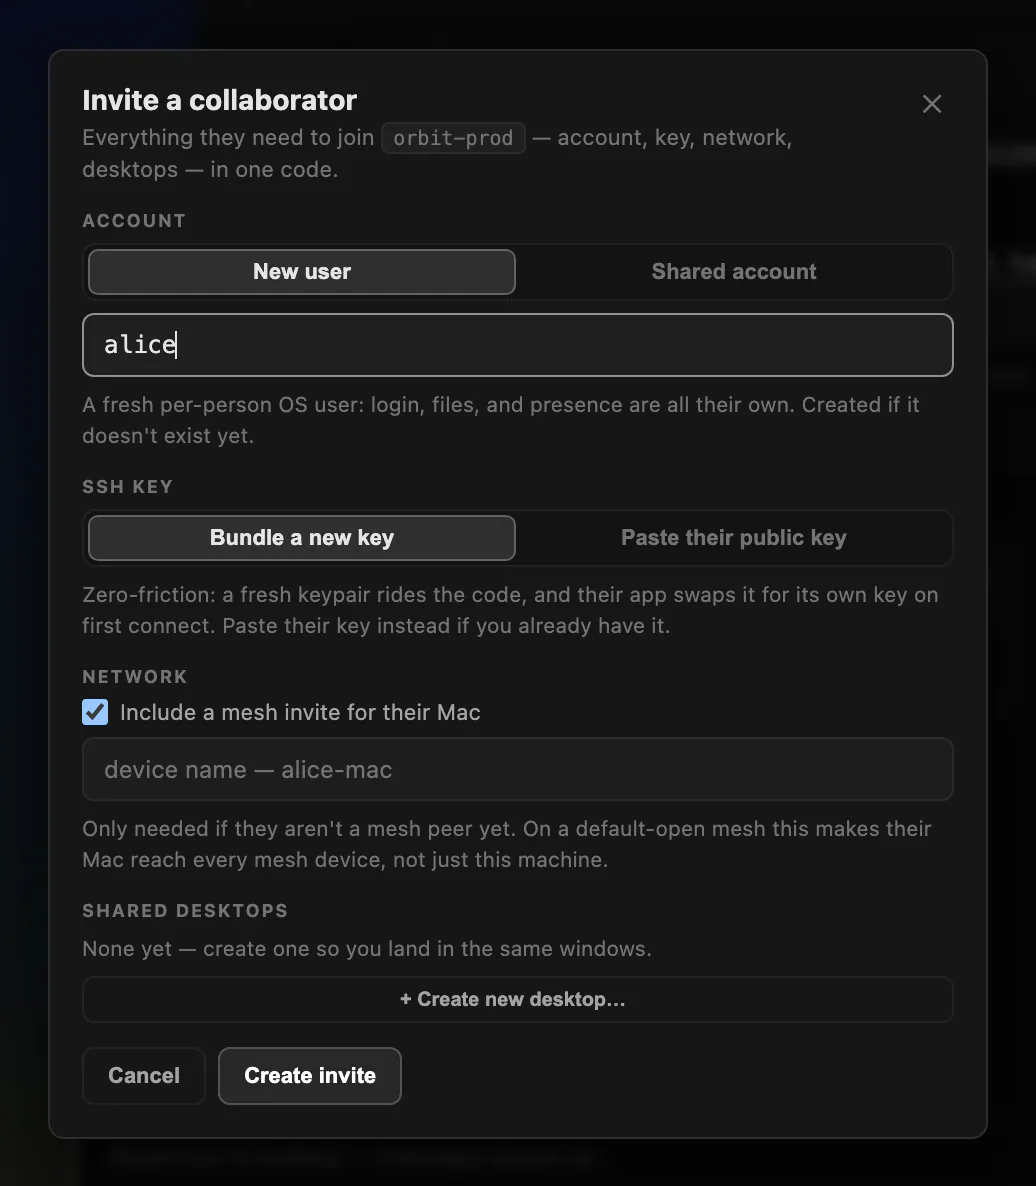Click the Invite a collaborator title
The image size is (1036, 1186).
click(x=219, y=100)
